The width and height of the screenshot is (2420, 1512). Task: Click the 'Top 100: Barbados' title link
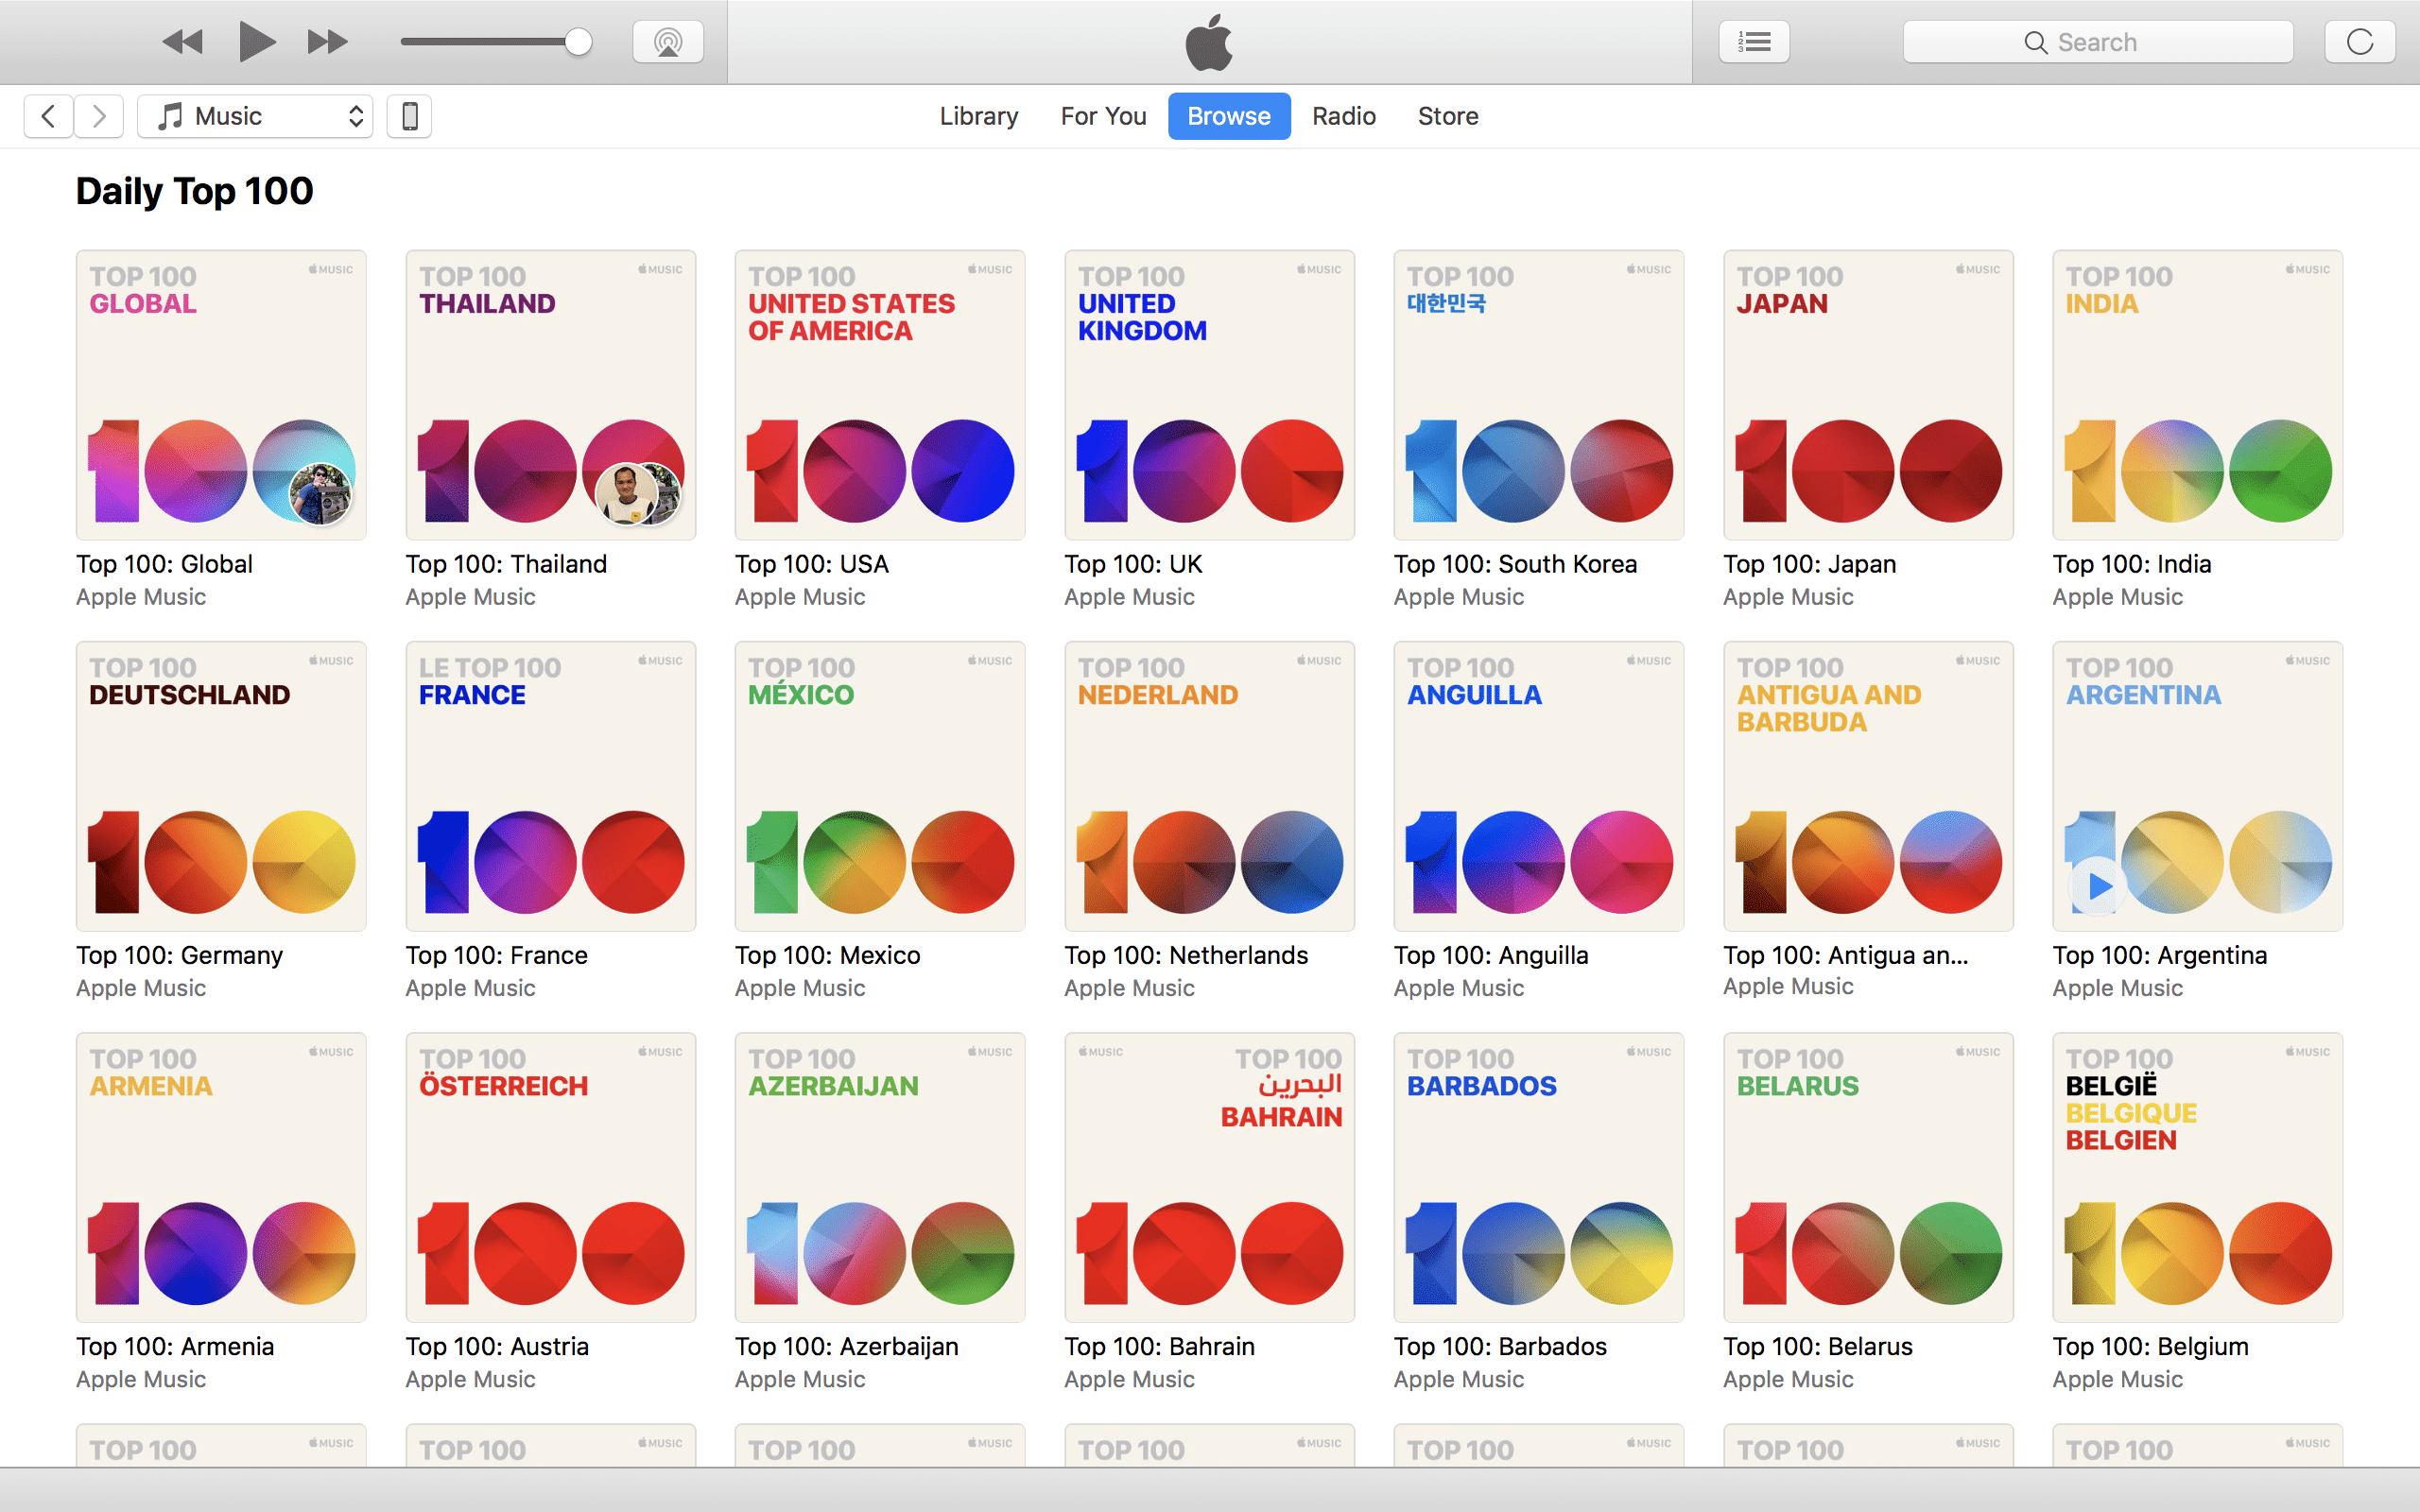1500,1346
